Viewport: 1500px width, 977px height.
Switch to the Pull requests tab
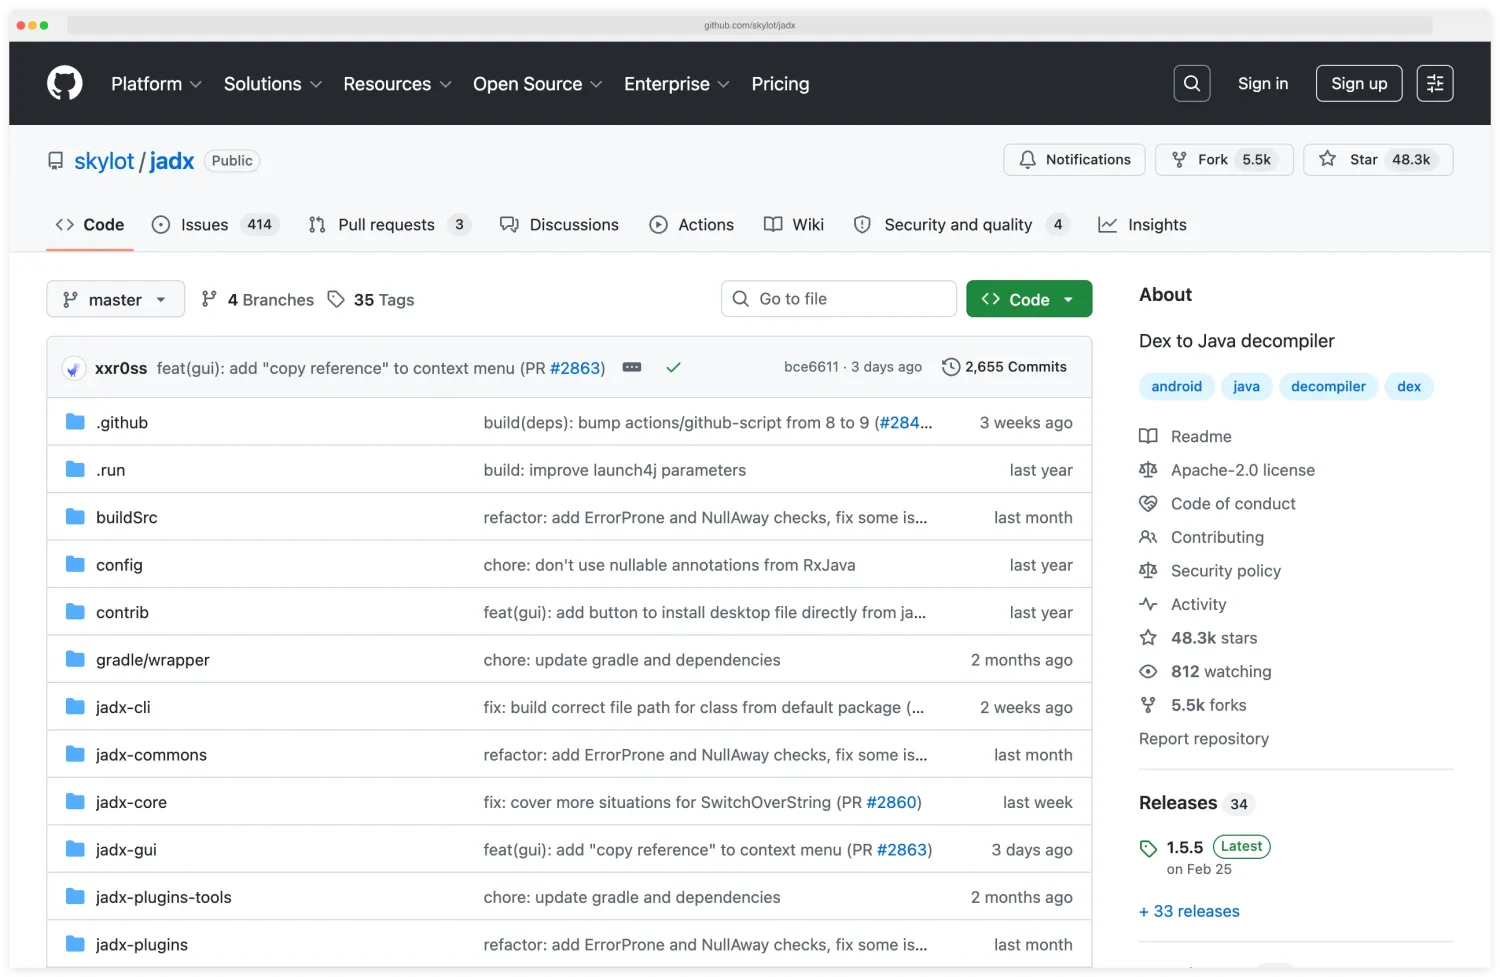tap(389, 225)
